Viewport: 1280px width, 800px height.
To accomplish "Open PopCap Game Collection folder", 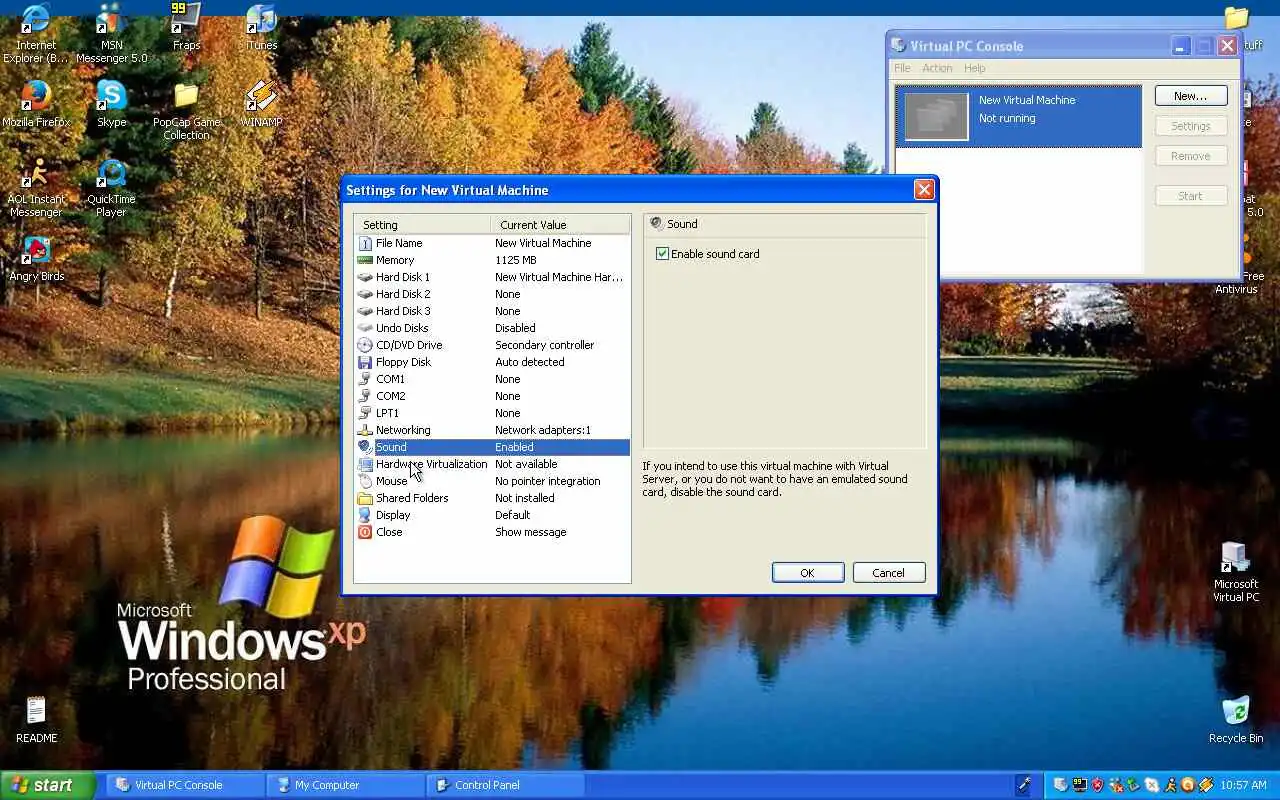I will click(x=186, y=110).
